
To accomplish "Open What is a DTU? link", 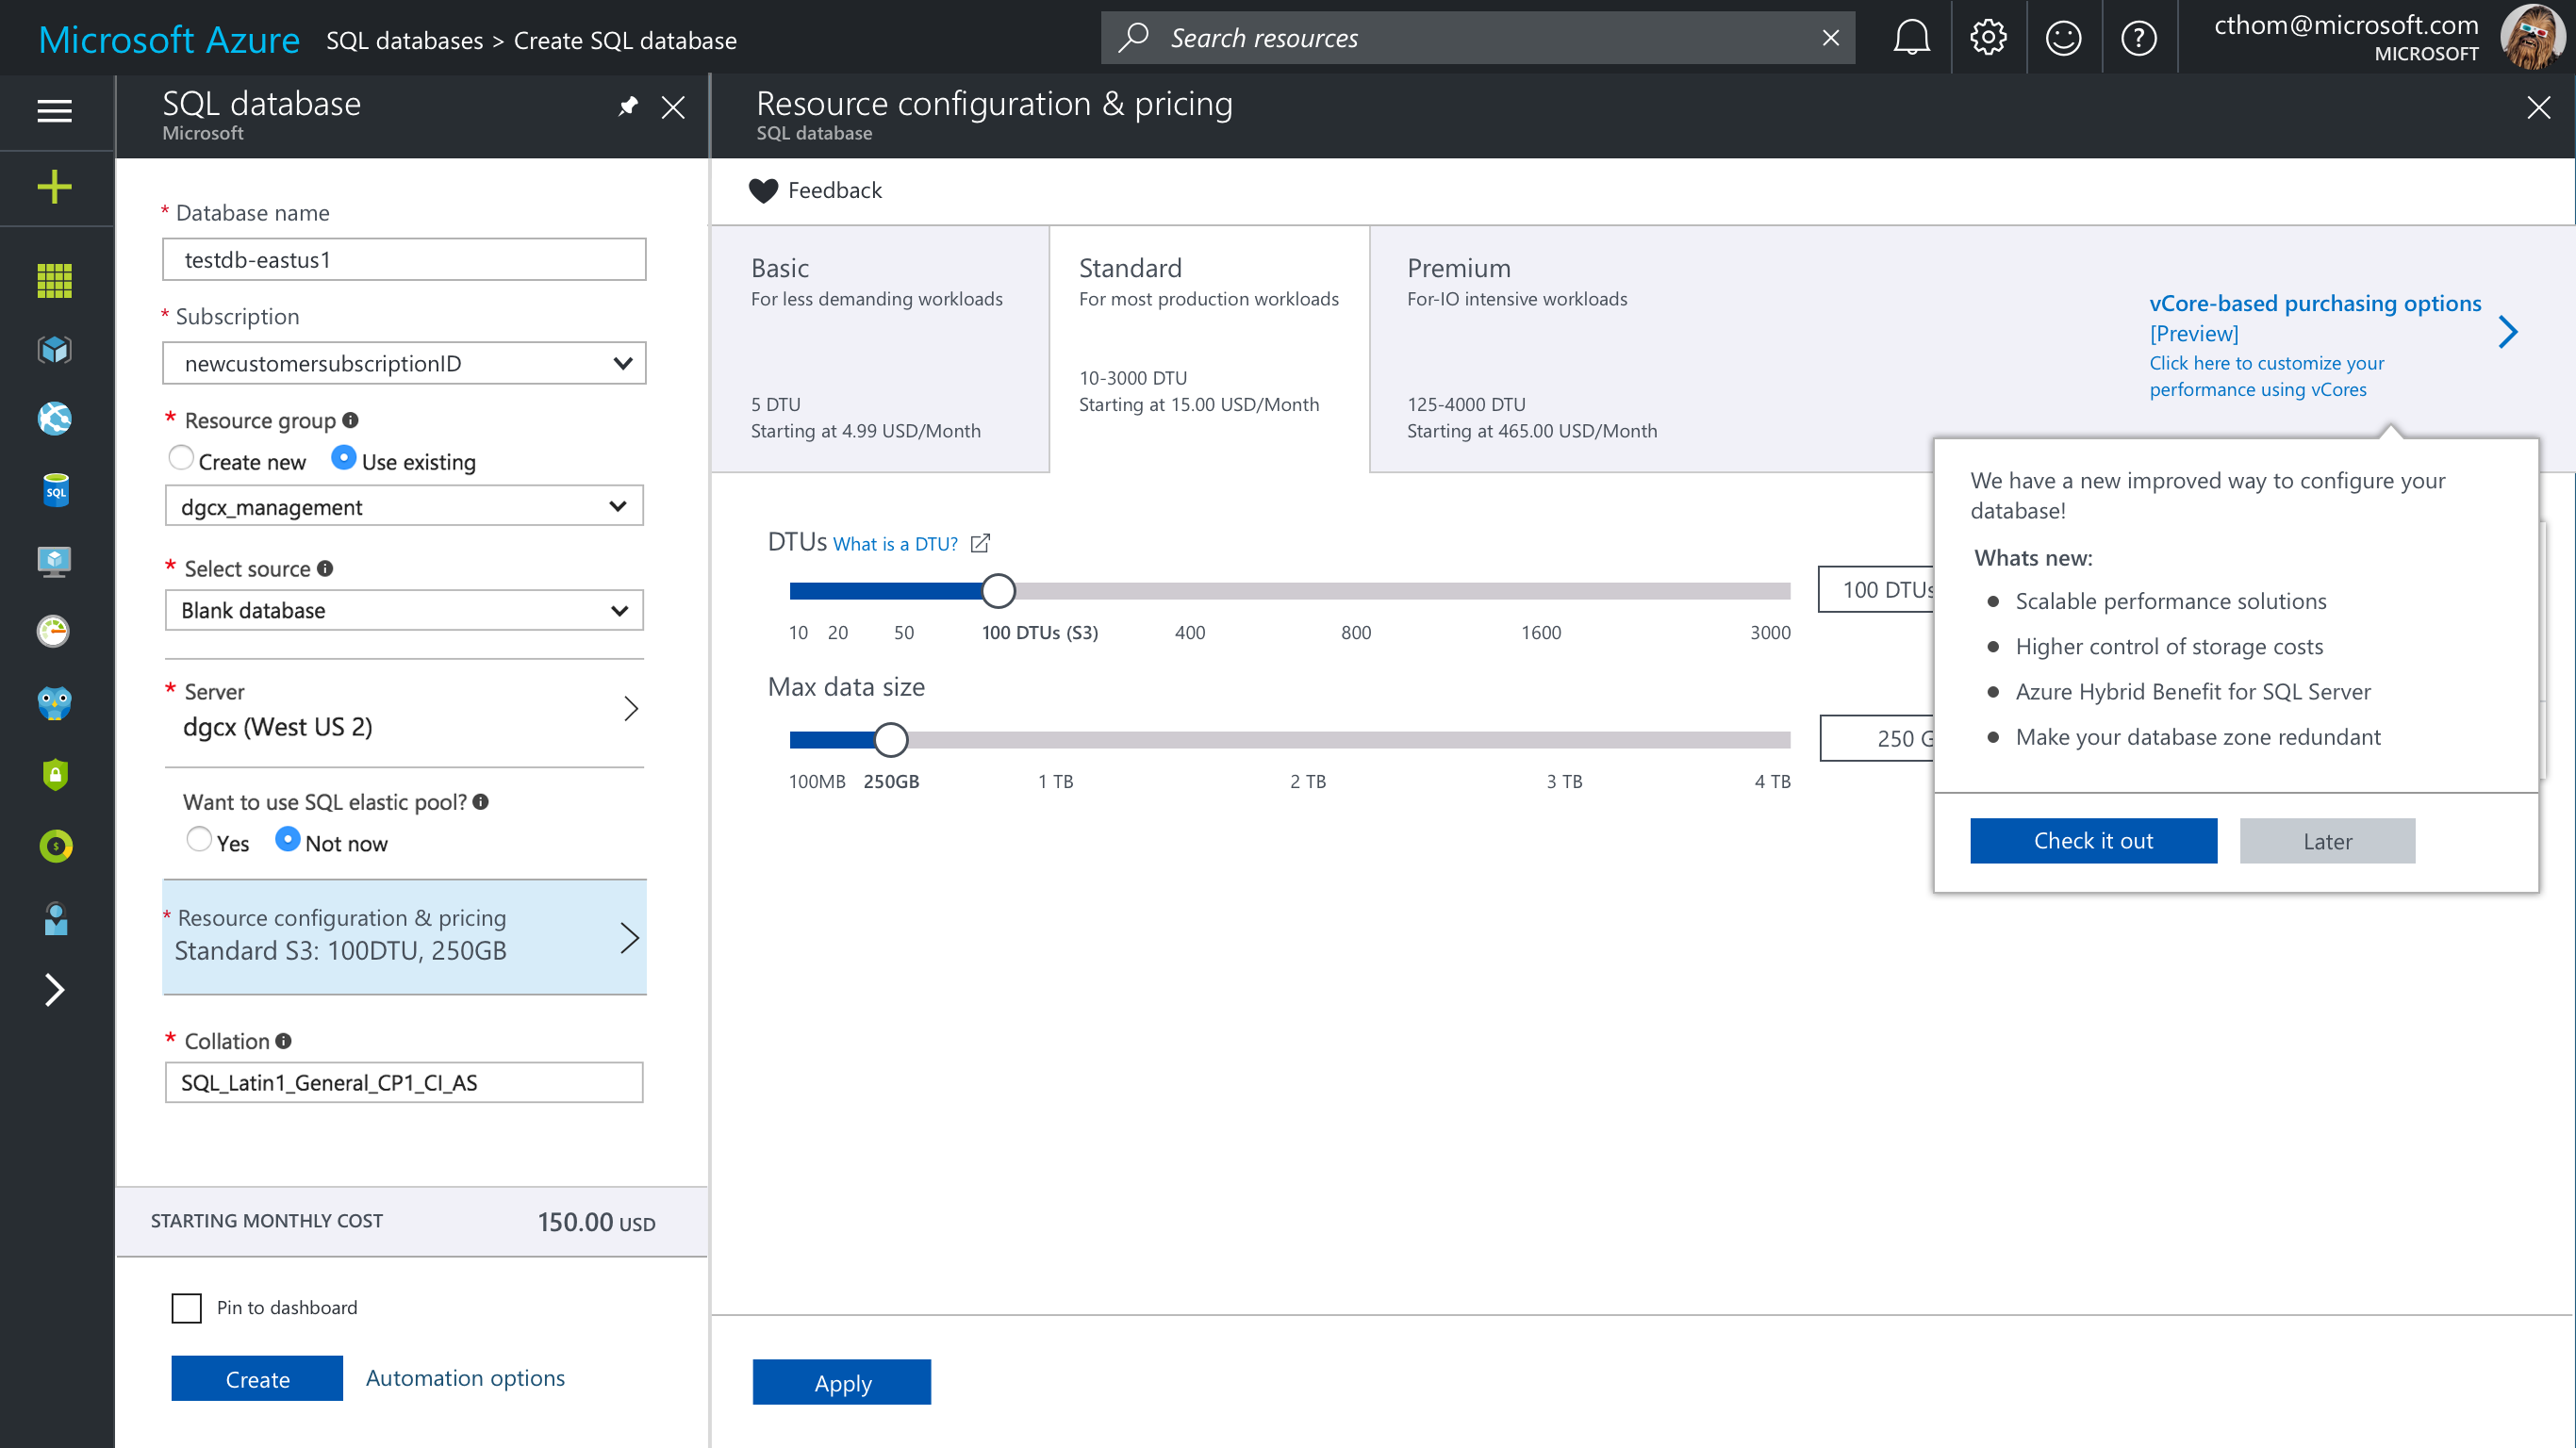I will 895,544.
